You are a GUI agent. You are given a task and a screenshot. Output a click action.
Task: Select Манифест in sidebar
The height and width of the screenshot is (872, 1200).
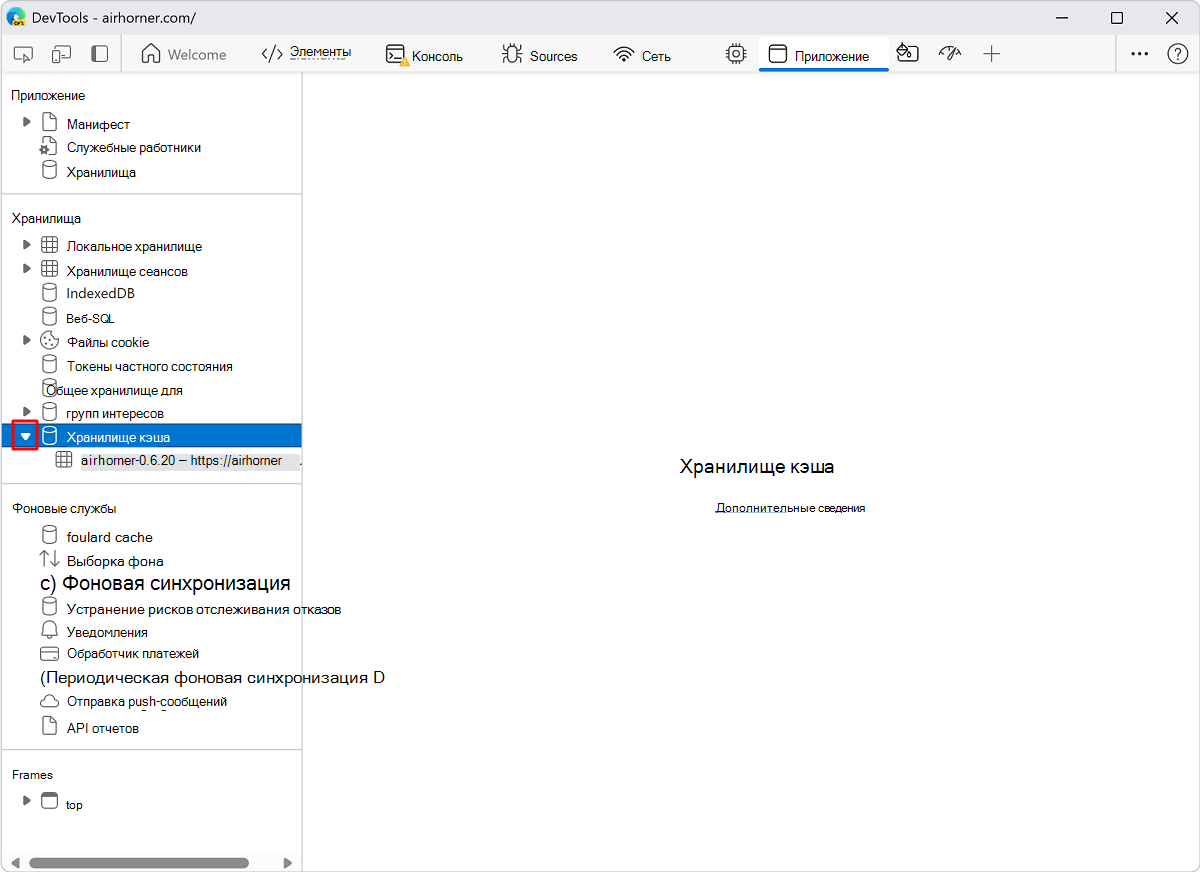[x=98, y=124]
